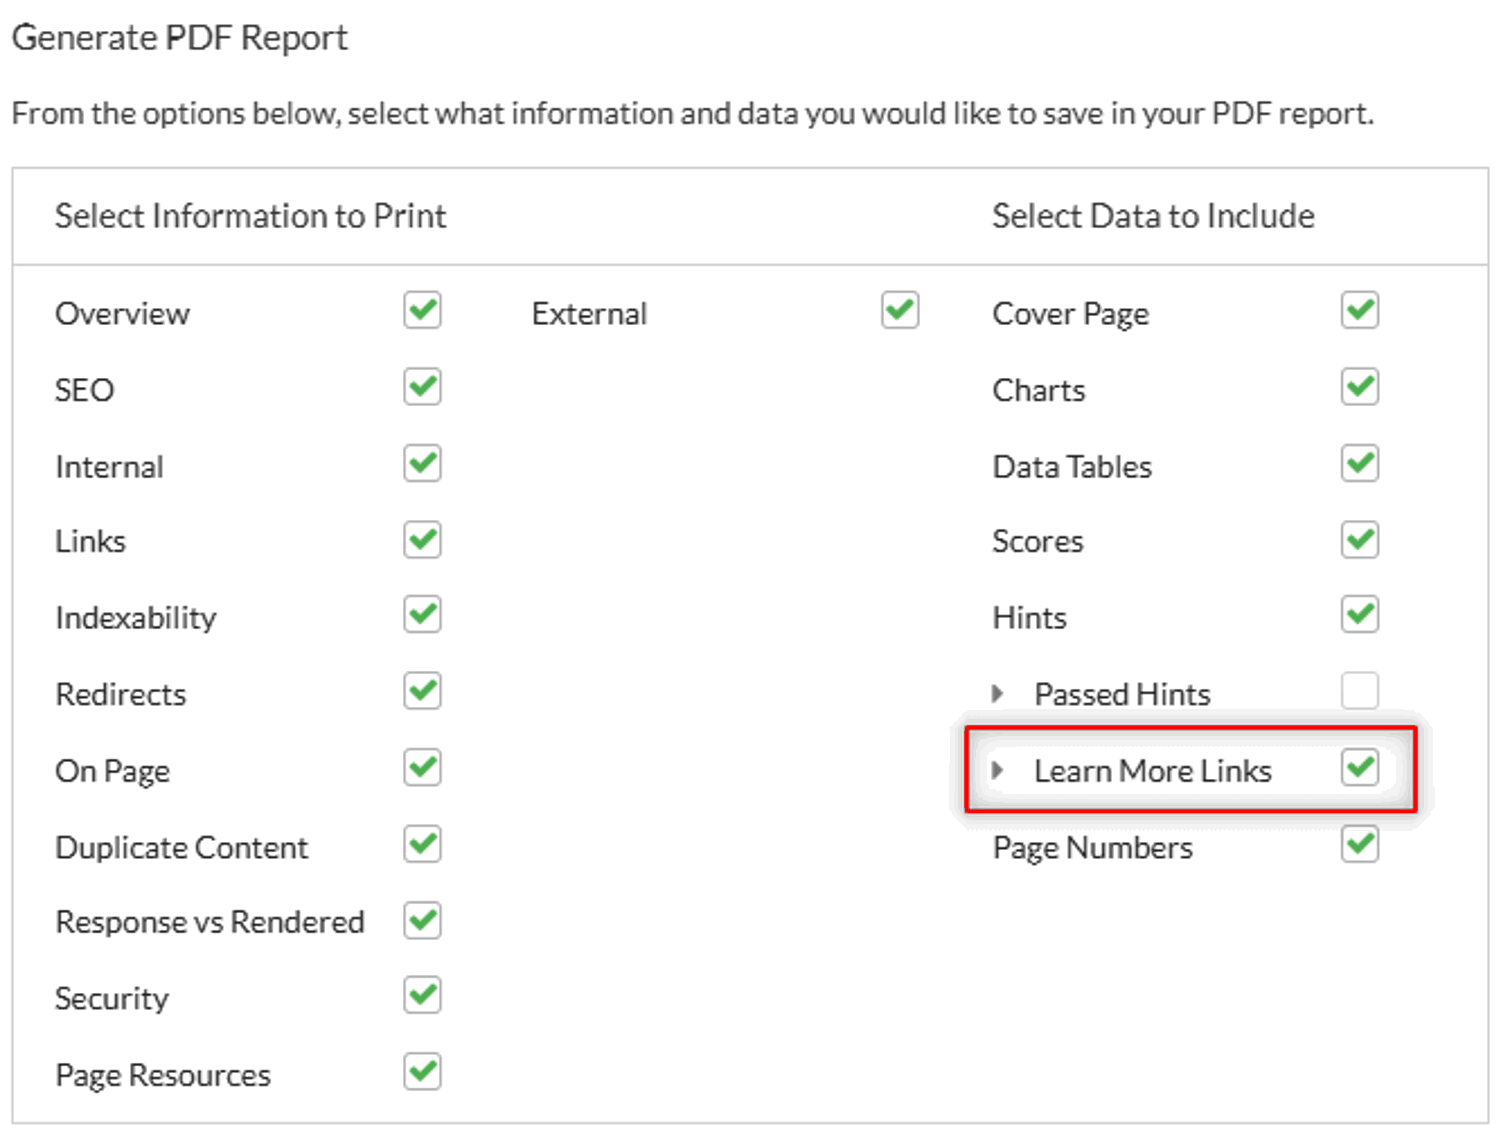
Task: Uncheck the Security option
Action: 421,995
